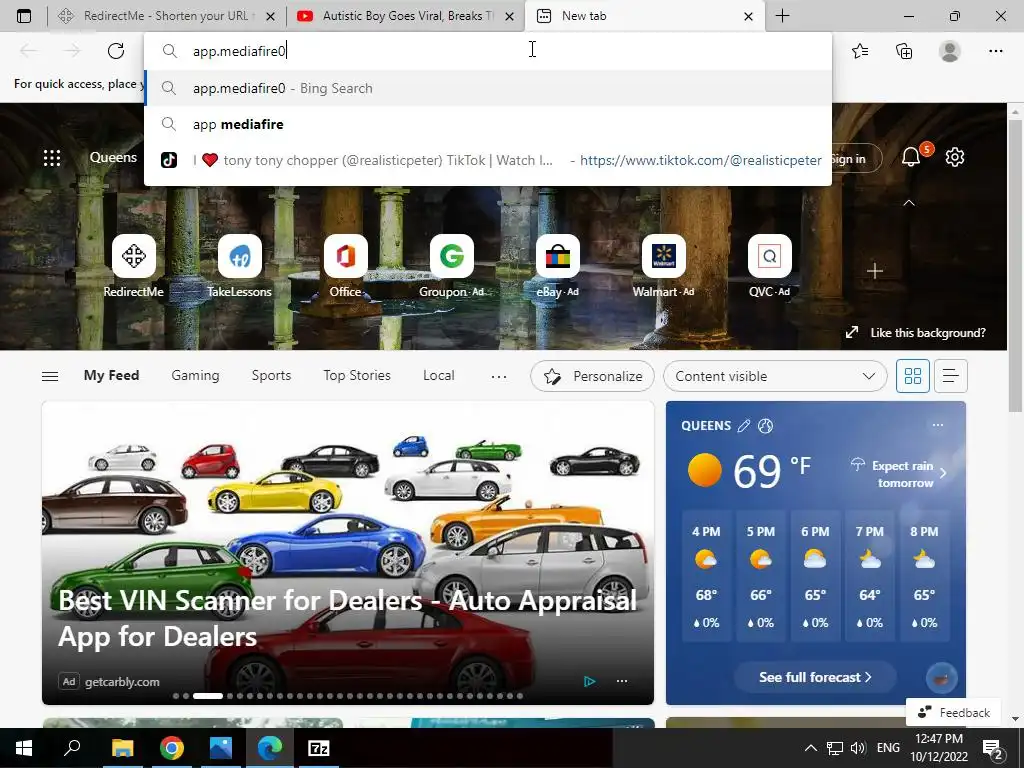Viewport: 1024px width, 768px height.
Task: Open the taskbar volume icon
Action: [858, 748]
